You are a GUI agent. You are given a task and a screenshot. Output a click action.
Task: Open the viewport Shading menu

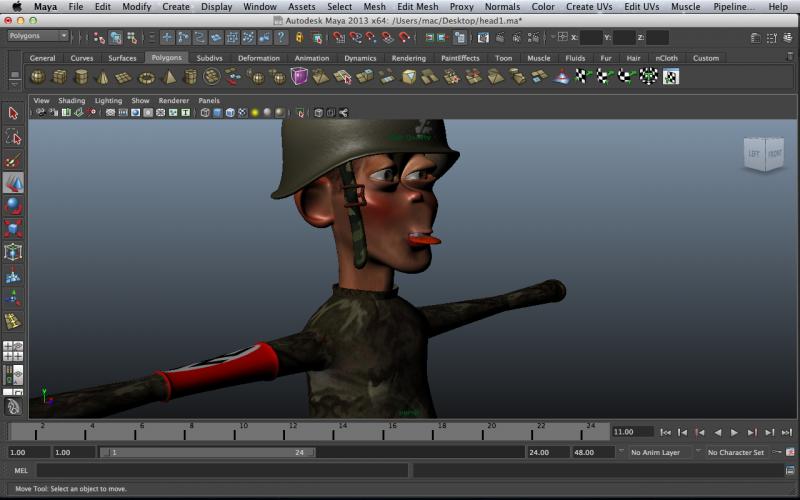tap(72, 101)
